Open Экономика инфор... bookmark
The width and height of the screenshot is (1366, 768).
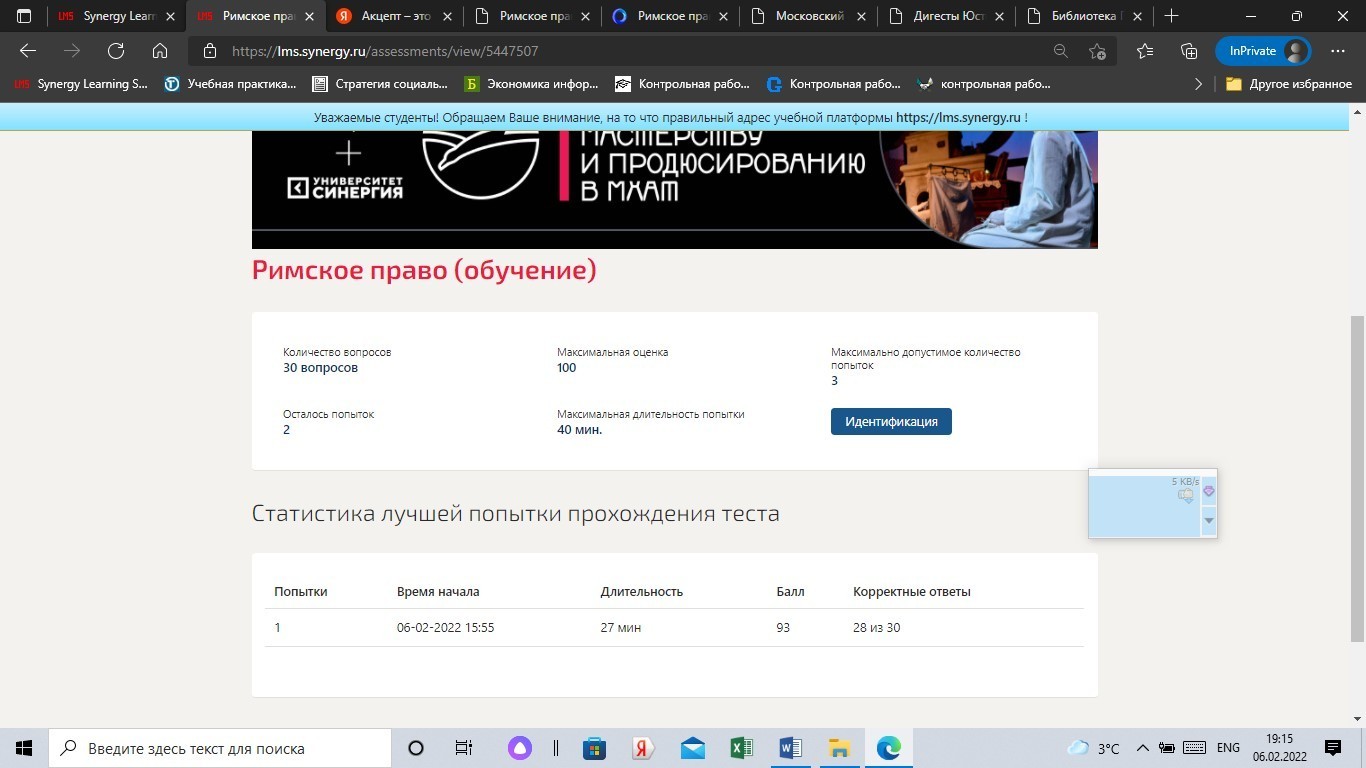pos(532,84)
